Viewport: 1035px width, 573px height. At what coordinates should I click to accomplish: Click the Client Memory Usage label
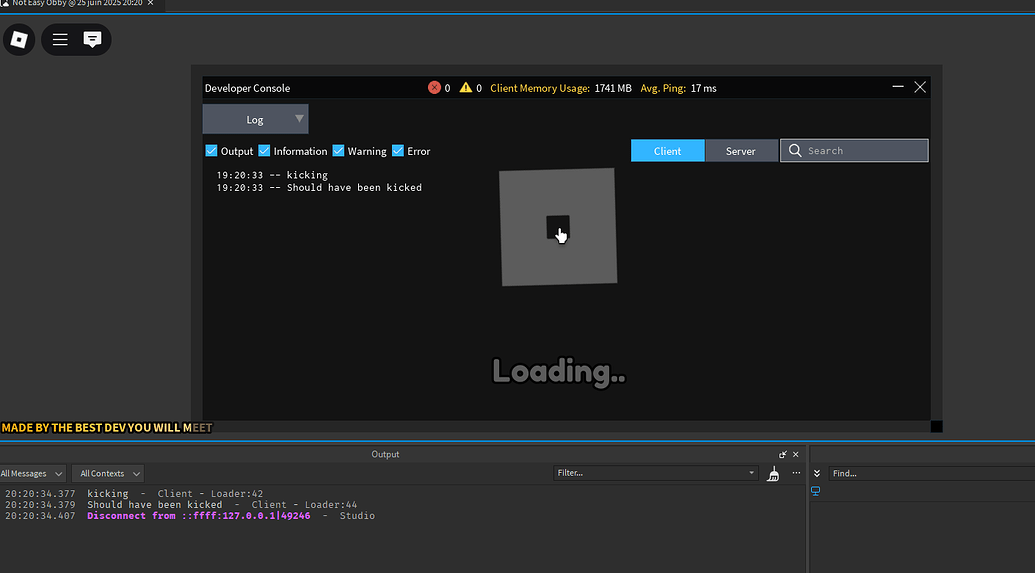coord(540,88)
